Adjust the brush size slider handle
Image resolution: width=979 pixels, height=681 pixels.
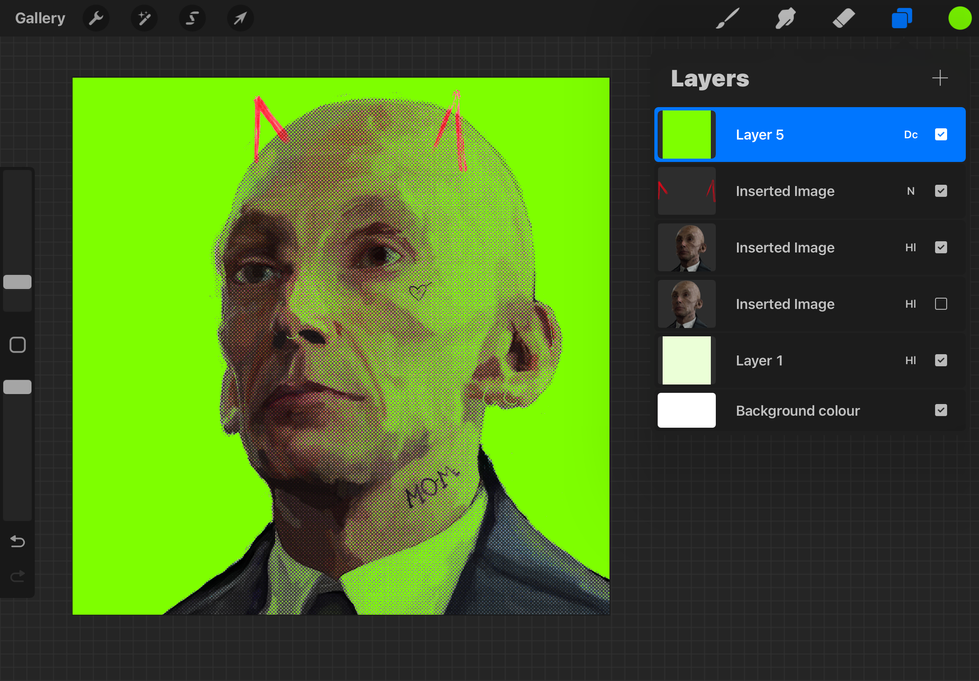[x=17, y=282]
